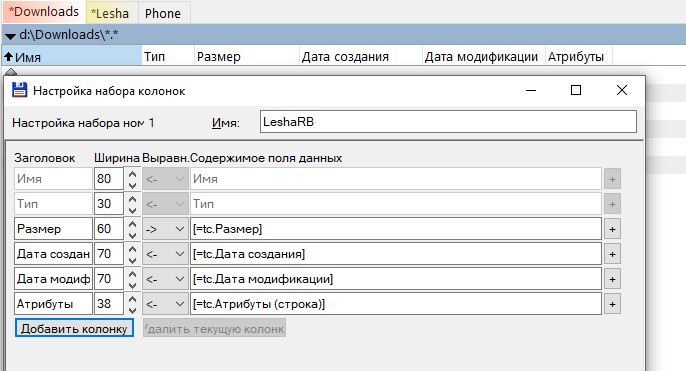686x371 pixels.
Task: Open alignment dropdown for Дата создания row
Action: click(165, 254)
